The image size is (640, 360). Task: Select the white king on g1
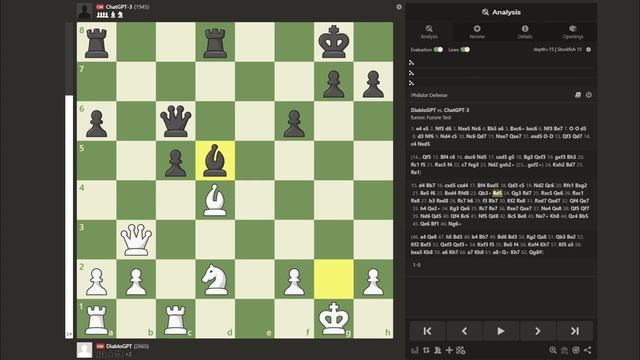[333, 319]
